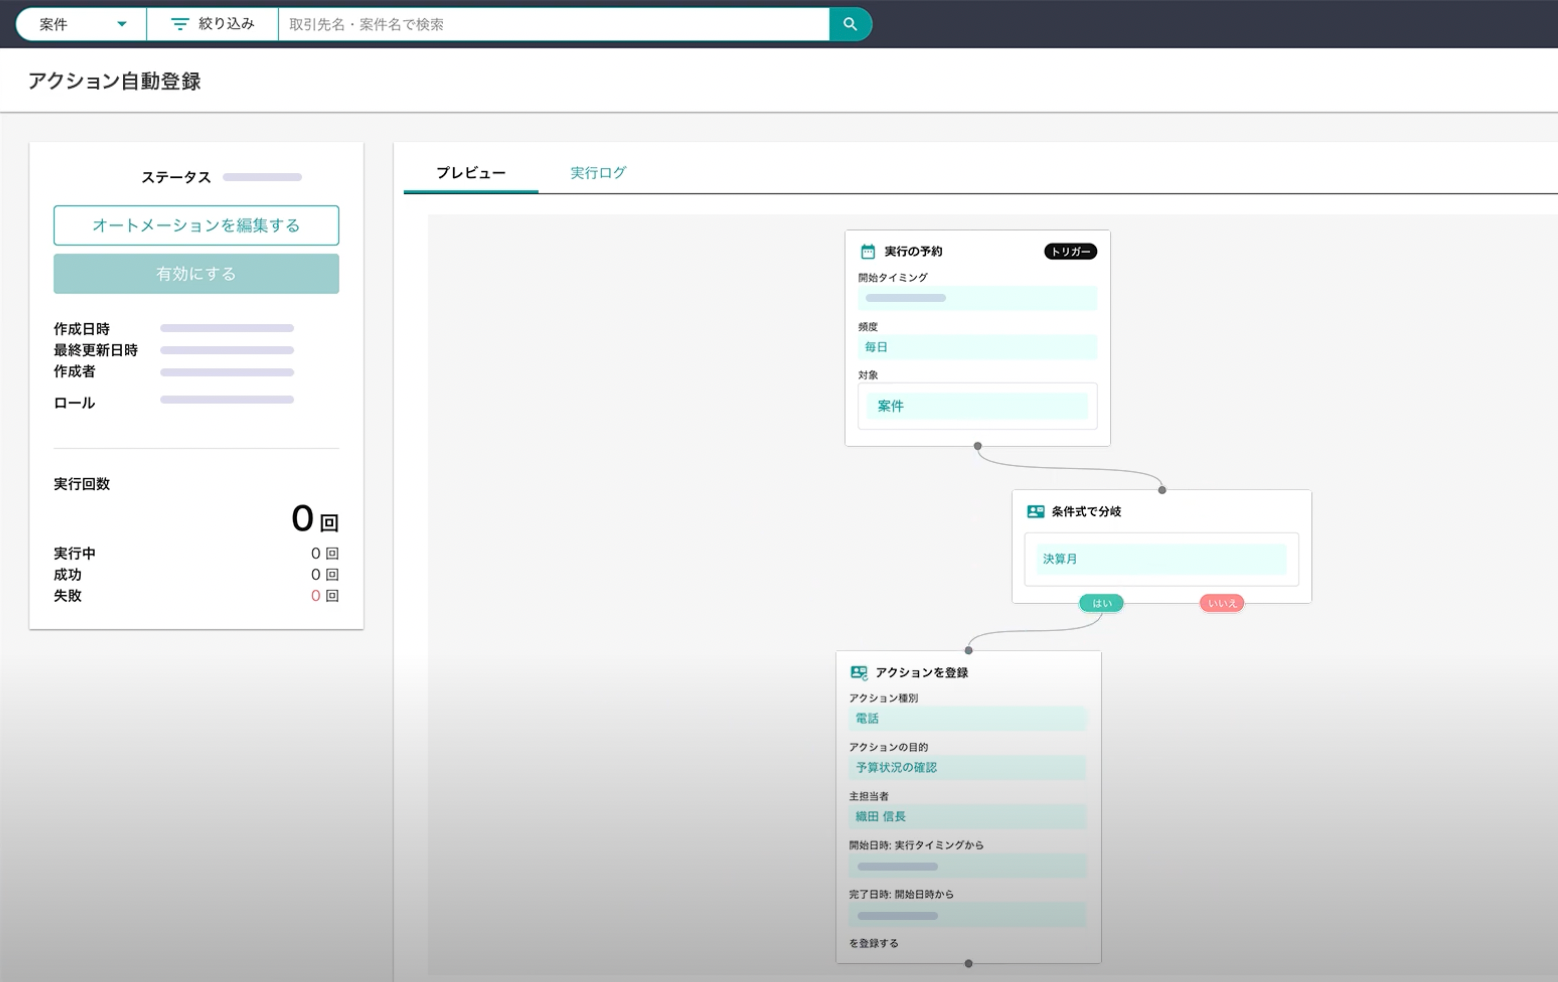This screenshot has width=1558, height=982.
Task: Click the filter lines icon beside 絞り込み
Action: pos(180,24)
